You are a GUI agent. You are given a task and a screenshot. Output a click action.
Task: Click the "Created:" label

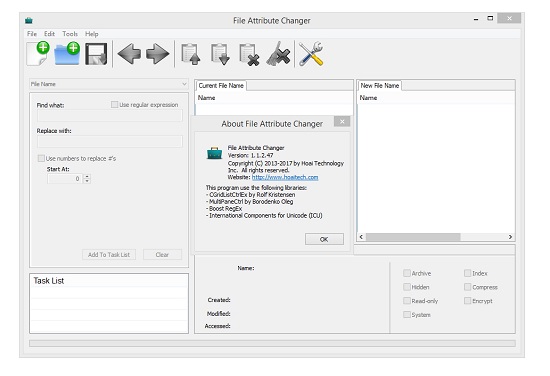click(219, 300)
